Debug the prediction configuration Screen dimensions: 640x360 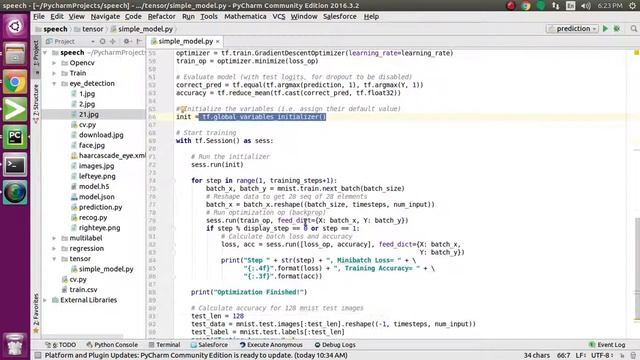click(617, 29)
